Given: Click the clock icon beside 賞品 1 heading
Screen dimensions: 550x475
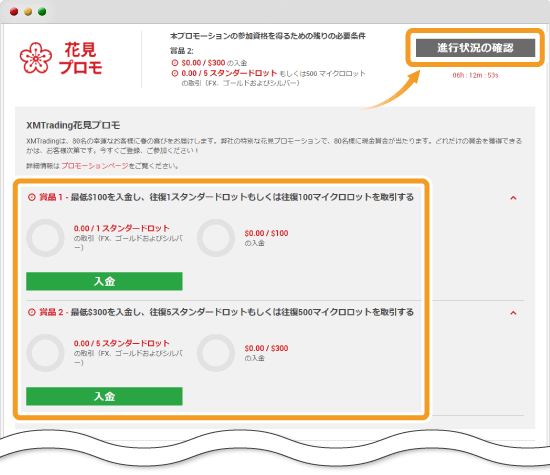Looking at the screenshot, I should pyautogui.click(x=32, y=197).
